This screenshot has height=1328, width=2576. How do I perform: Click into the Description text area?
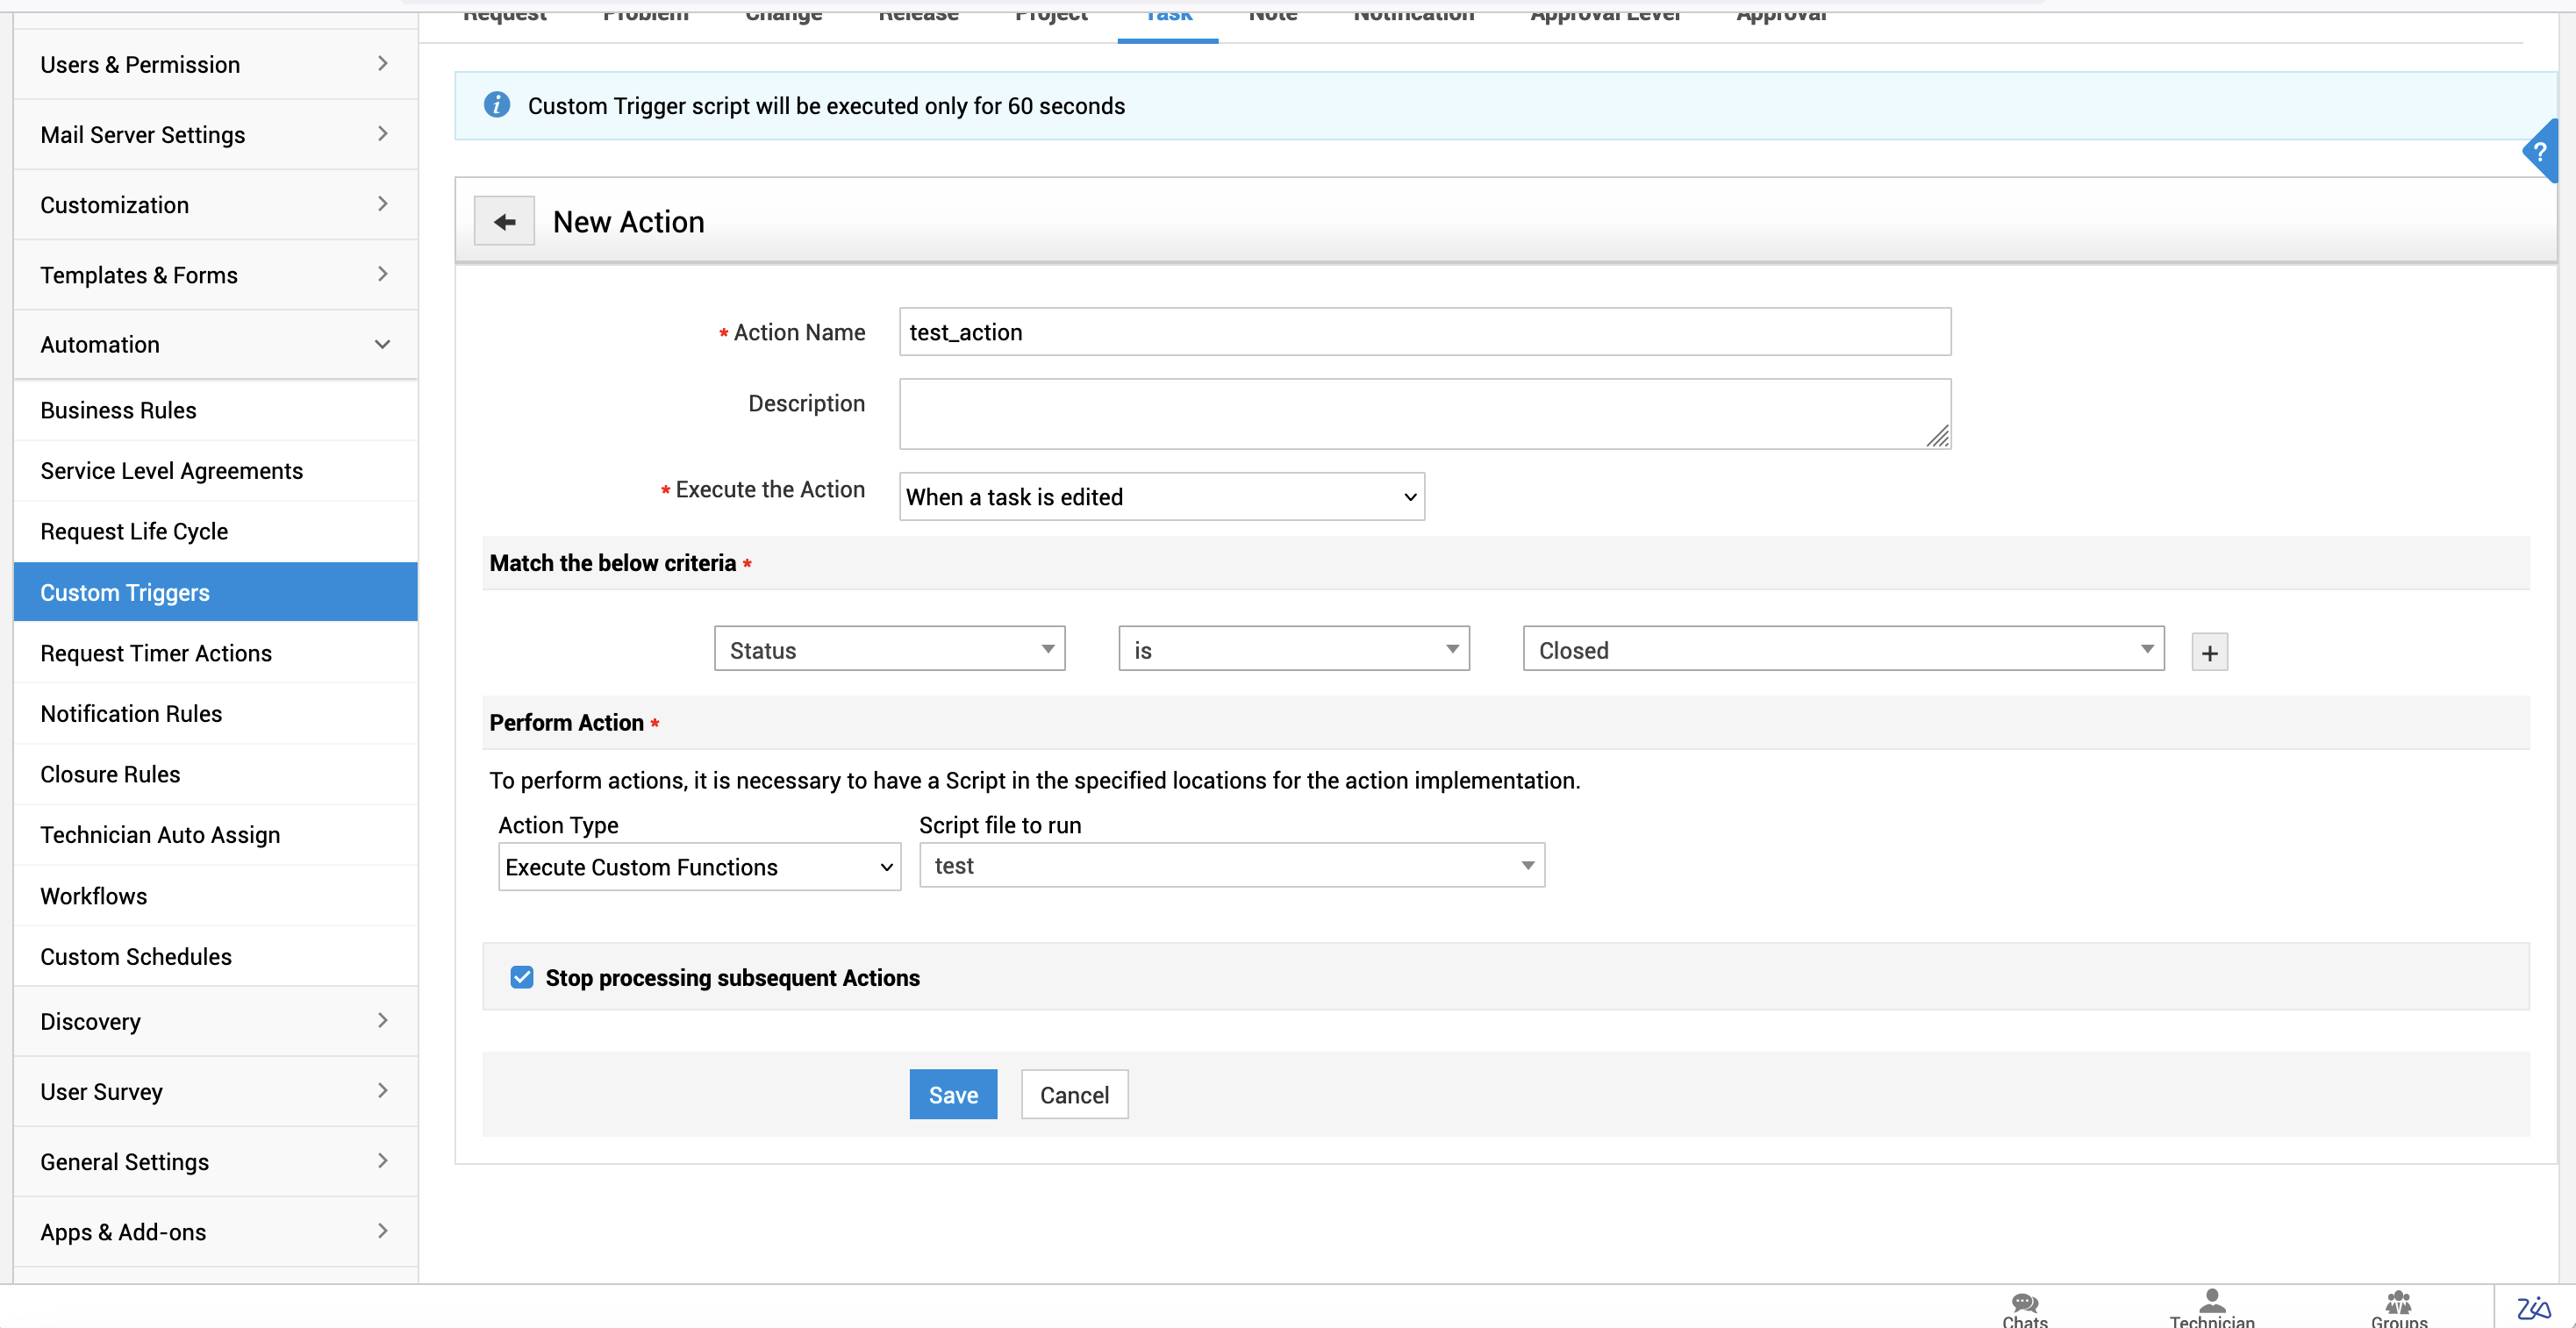(x=1424, y=413)
